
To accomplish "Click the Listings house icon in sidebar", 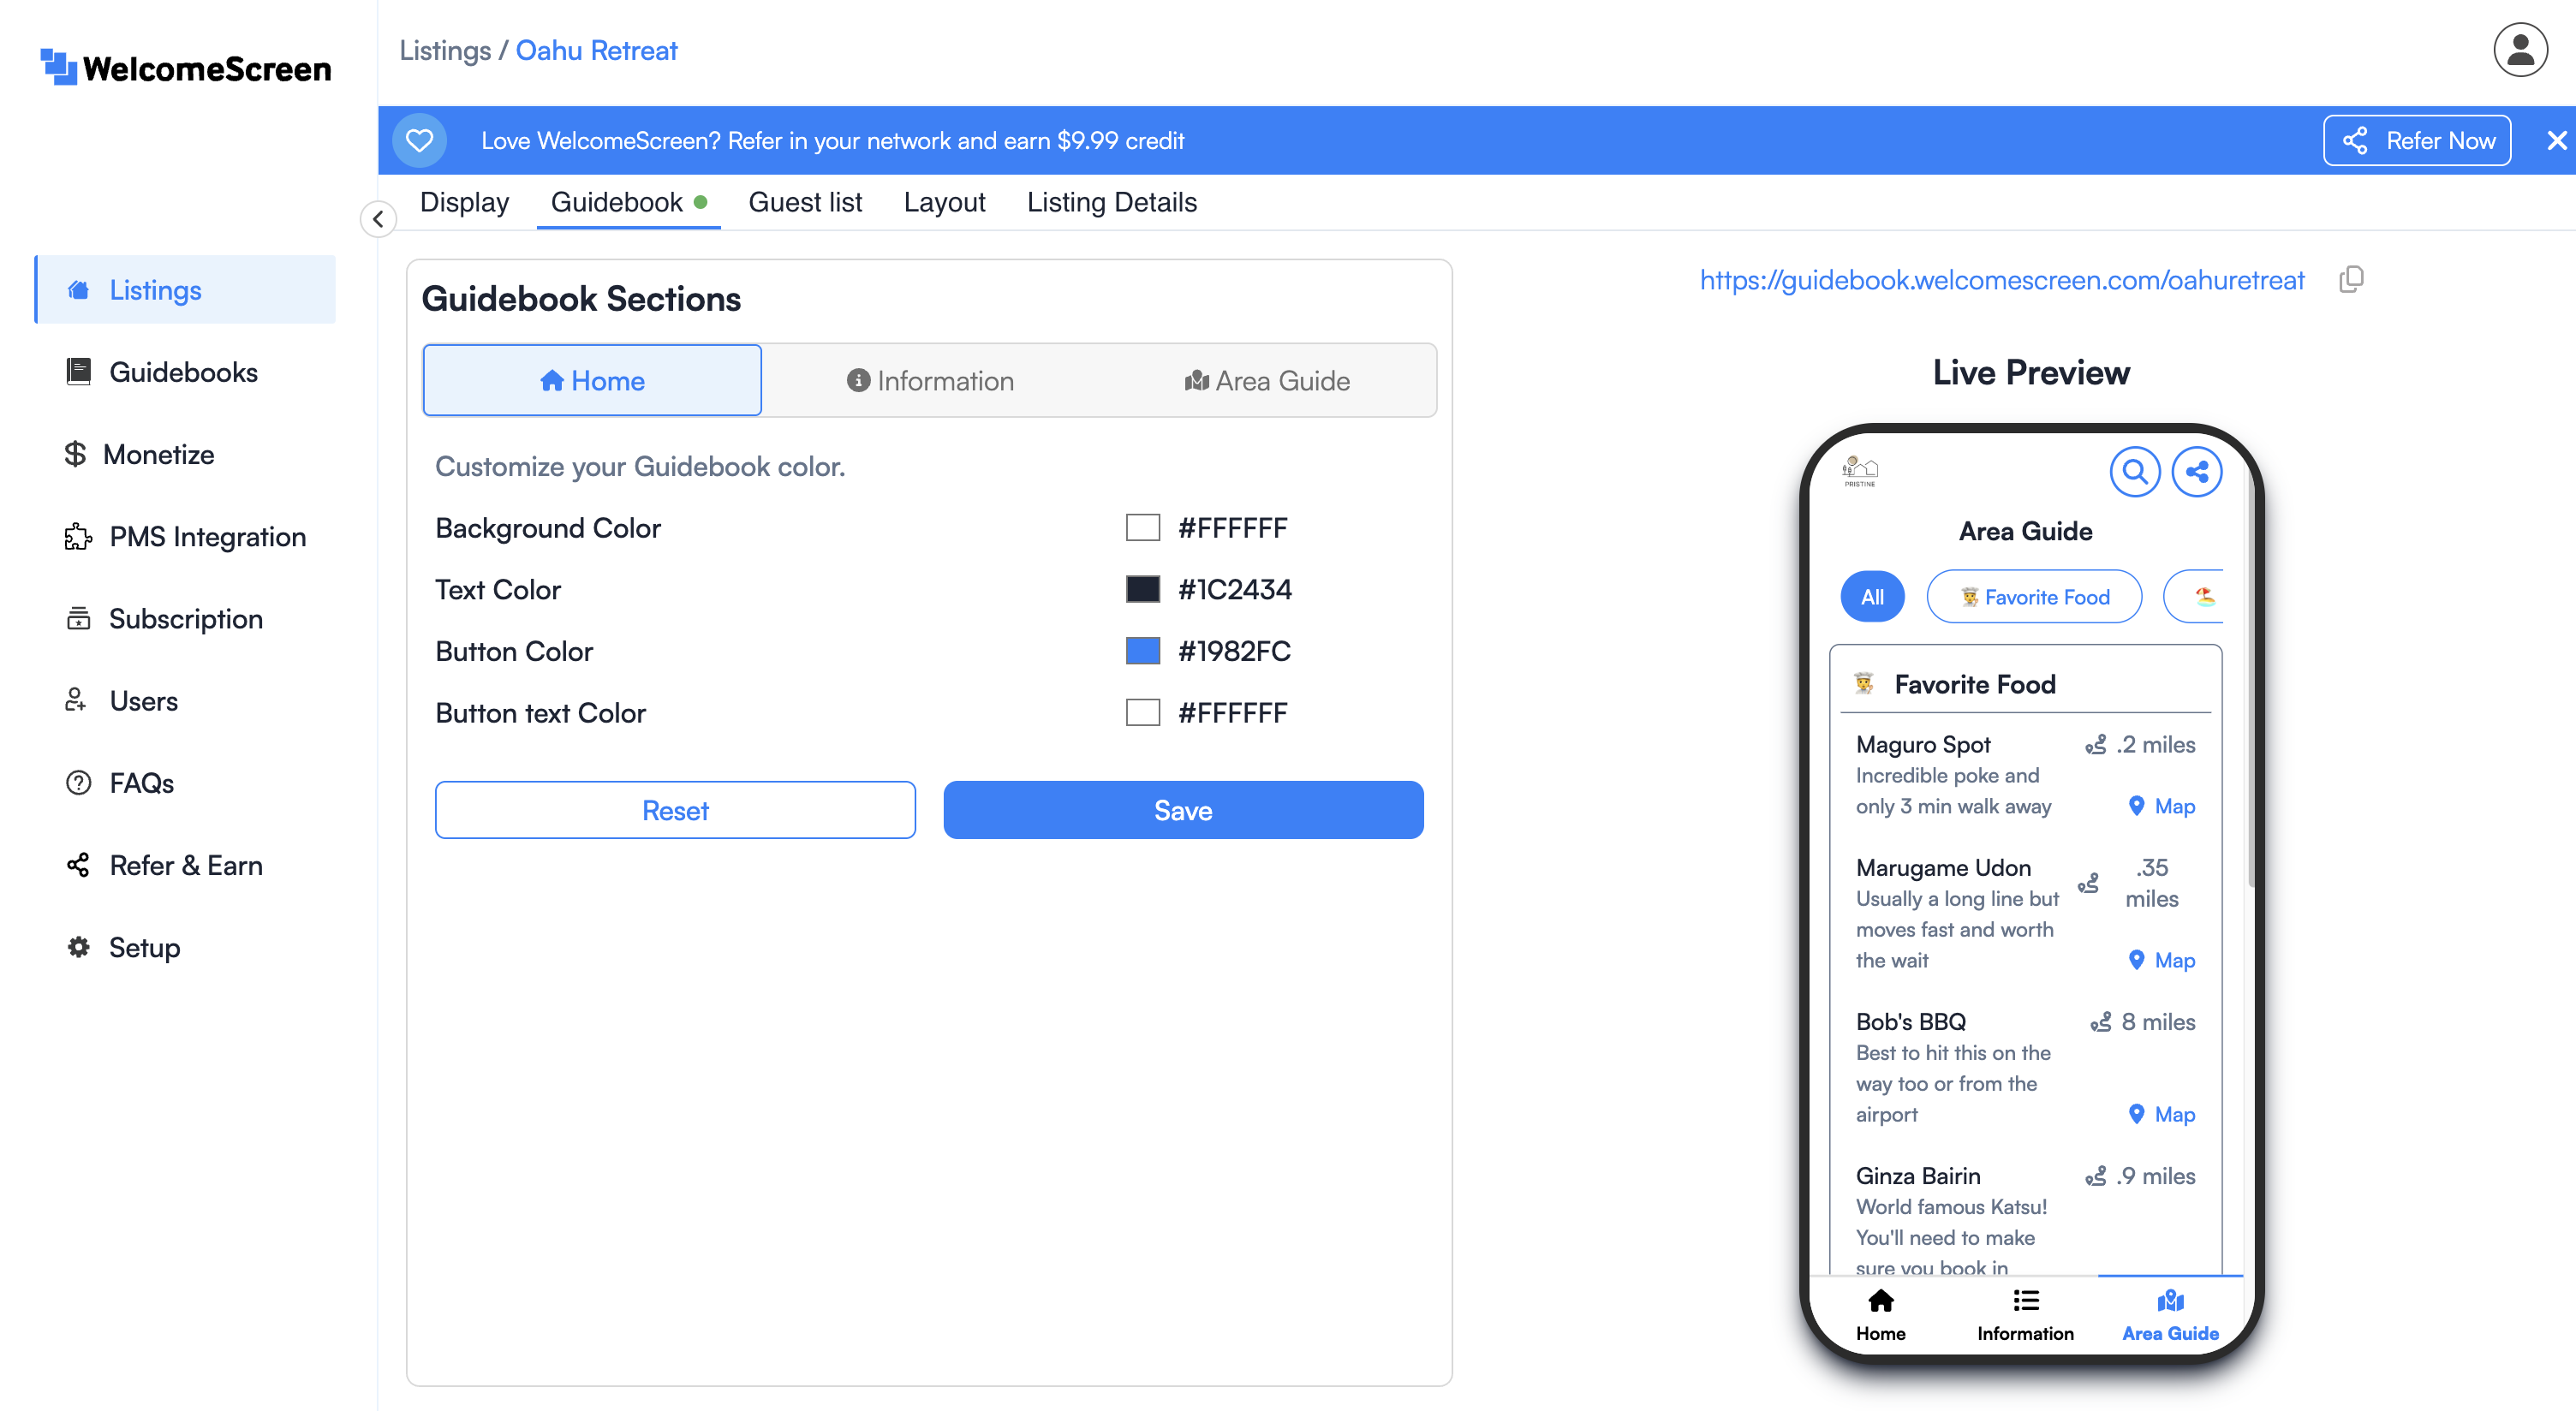I will [78, 290].
